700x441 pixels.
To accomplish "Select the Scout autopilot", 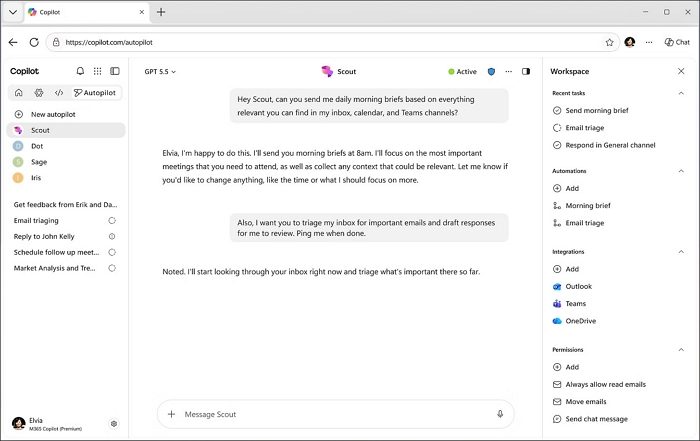I will pos(66,130).
